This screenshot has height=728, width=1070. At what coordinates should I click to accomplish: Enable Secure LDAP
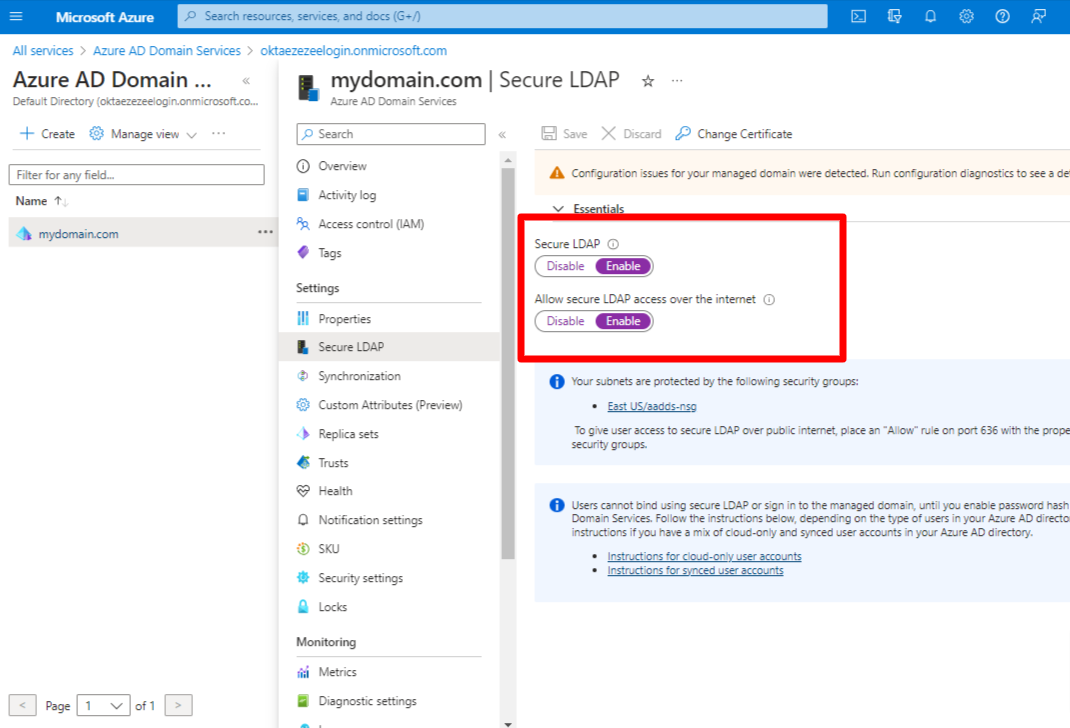tap(623, 266)
